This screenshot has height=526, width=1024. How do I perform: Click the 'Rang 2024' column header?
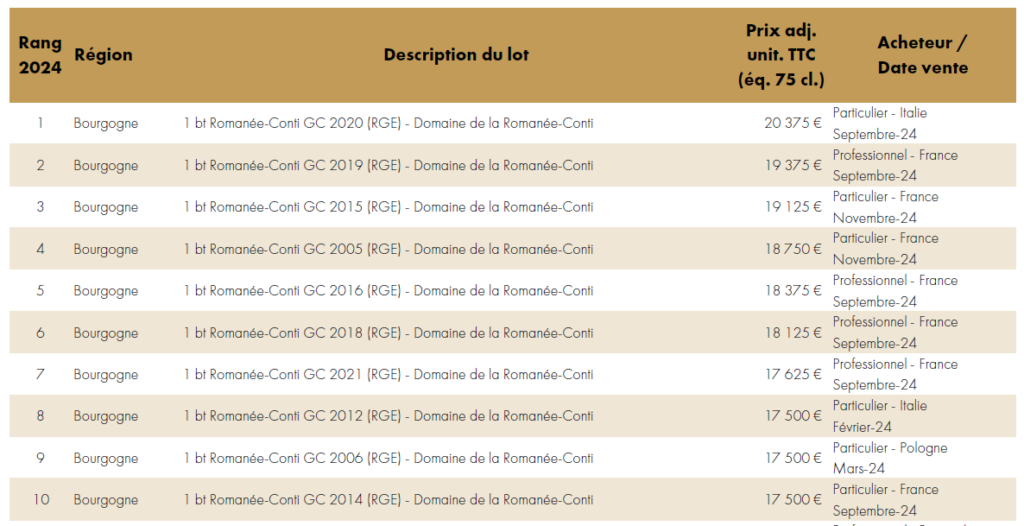click(x=40, y=55)
